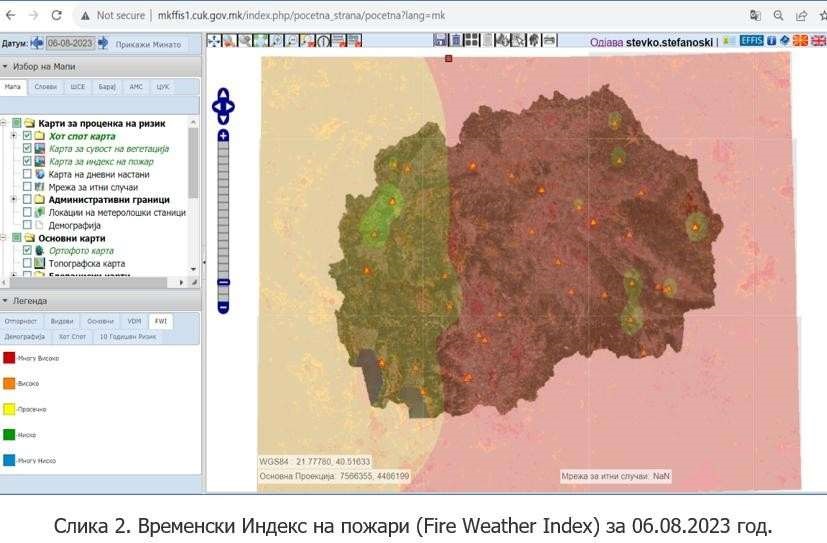Click the map zoom level slider track
The width and height of the screenshot is (827, 543).
[x=223, y=220]
